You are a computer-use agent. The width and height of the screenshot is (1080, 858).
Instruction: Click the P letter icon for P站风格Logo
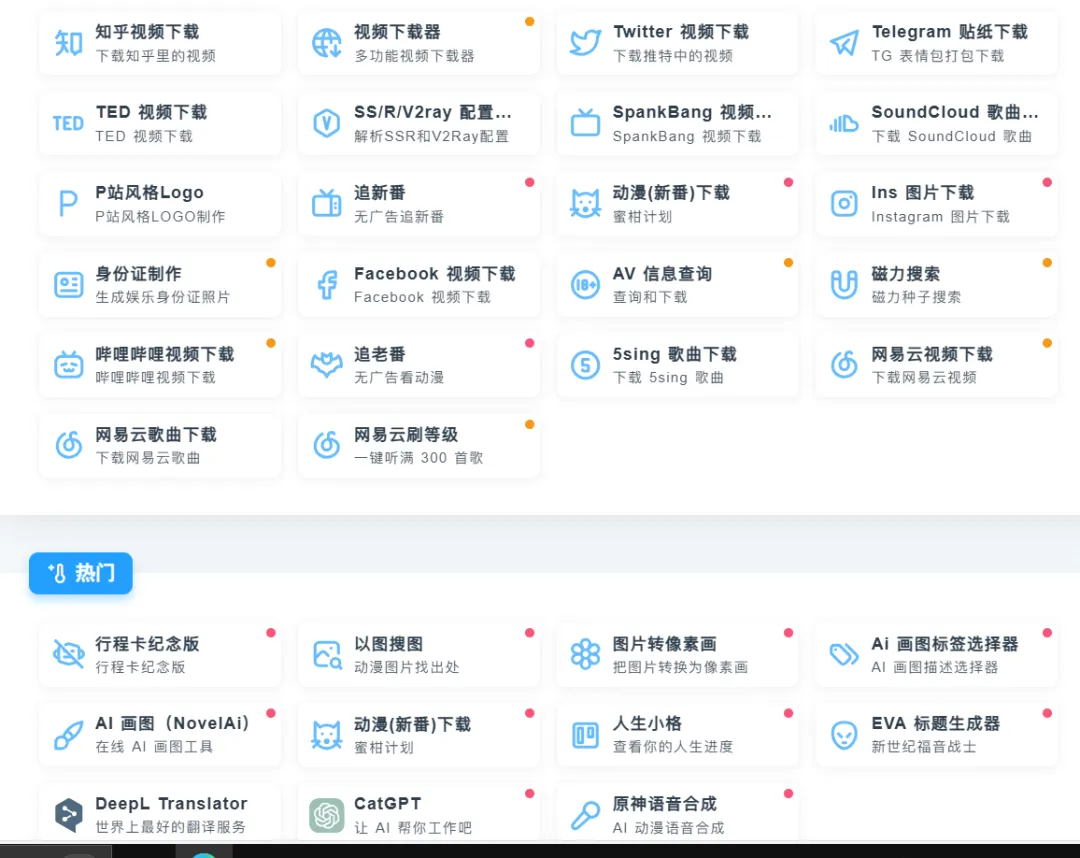(x=68, y=204)
